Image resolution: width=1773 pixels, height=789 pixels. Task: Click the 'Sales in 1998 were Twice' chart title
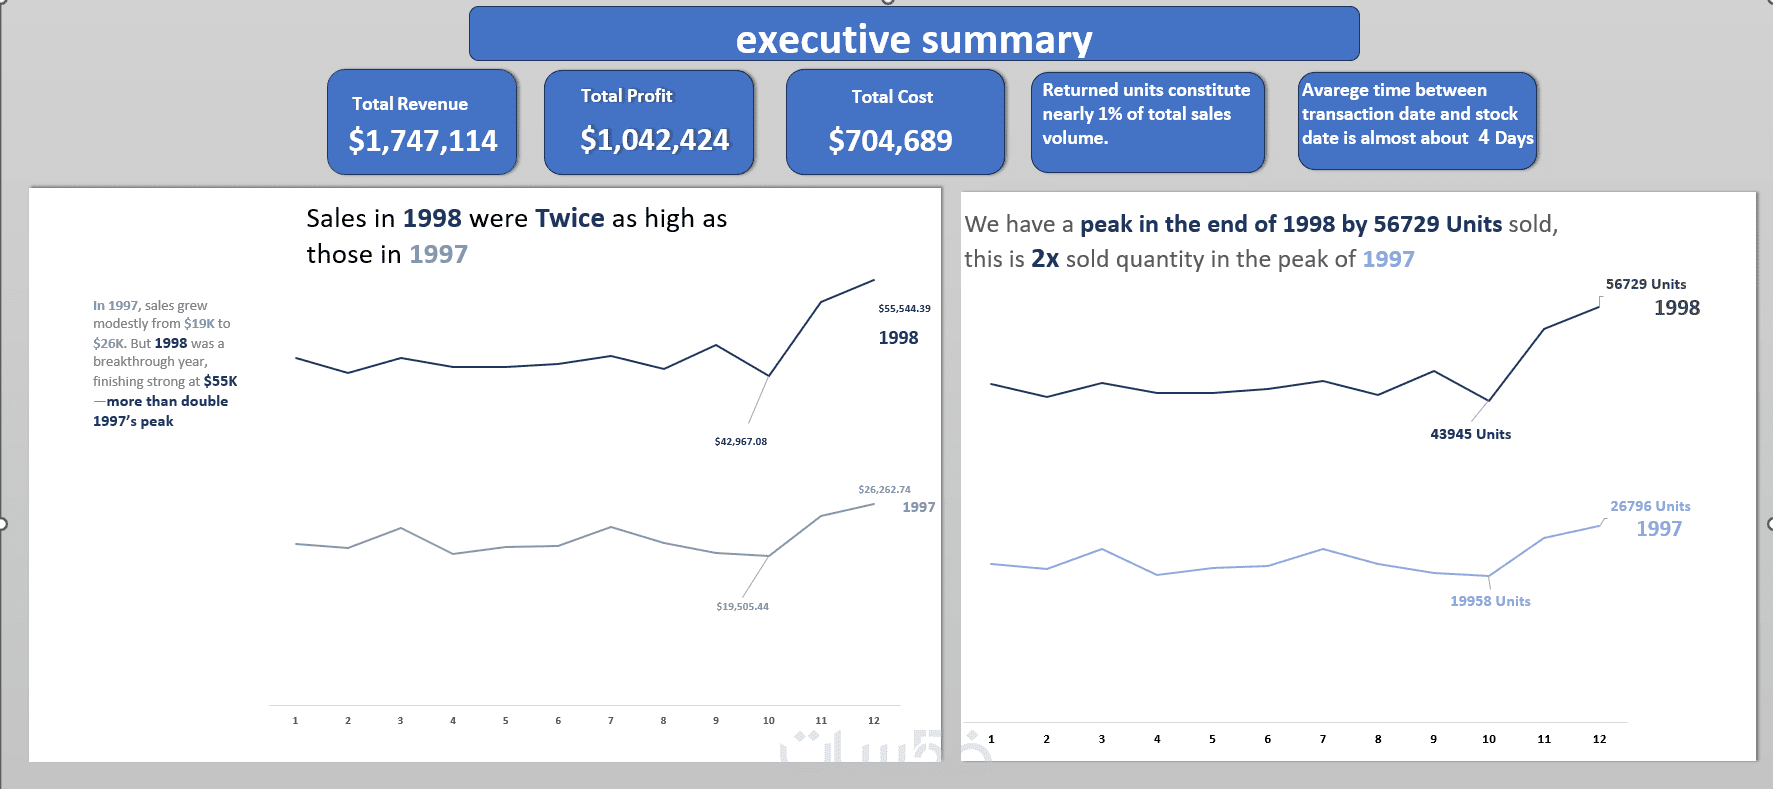(x=516, y=236)
